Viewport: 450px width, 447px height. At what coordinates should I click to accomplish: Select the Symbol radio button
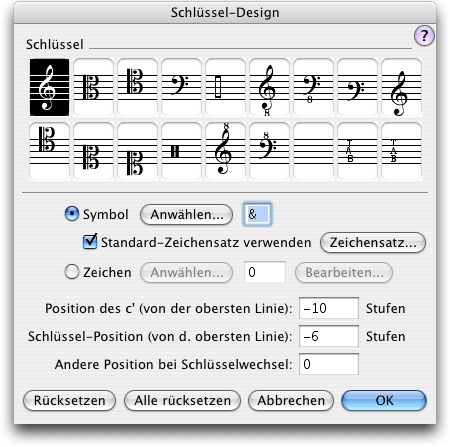72,214
